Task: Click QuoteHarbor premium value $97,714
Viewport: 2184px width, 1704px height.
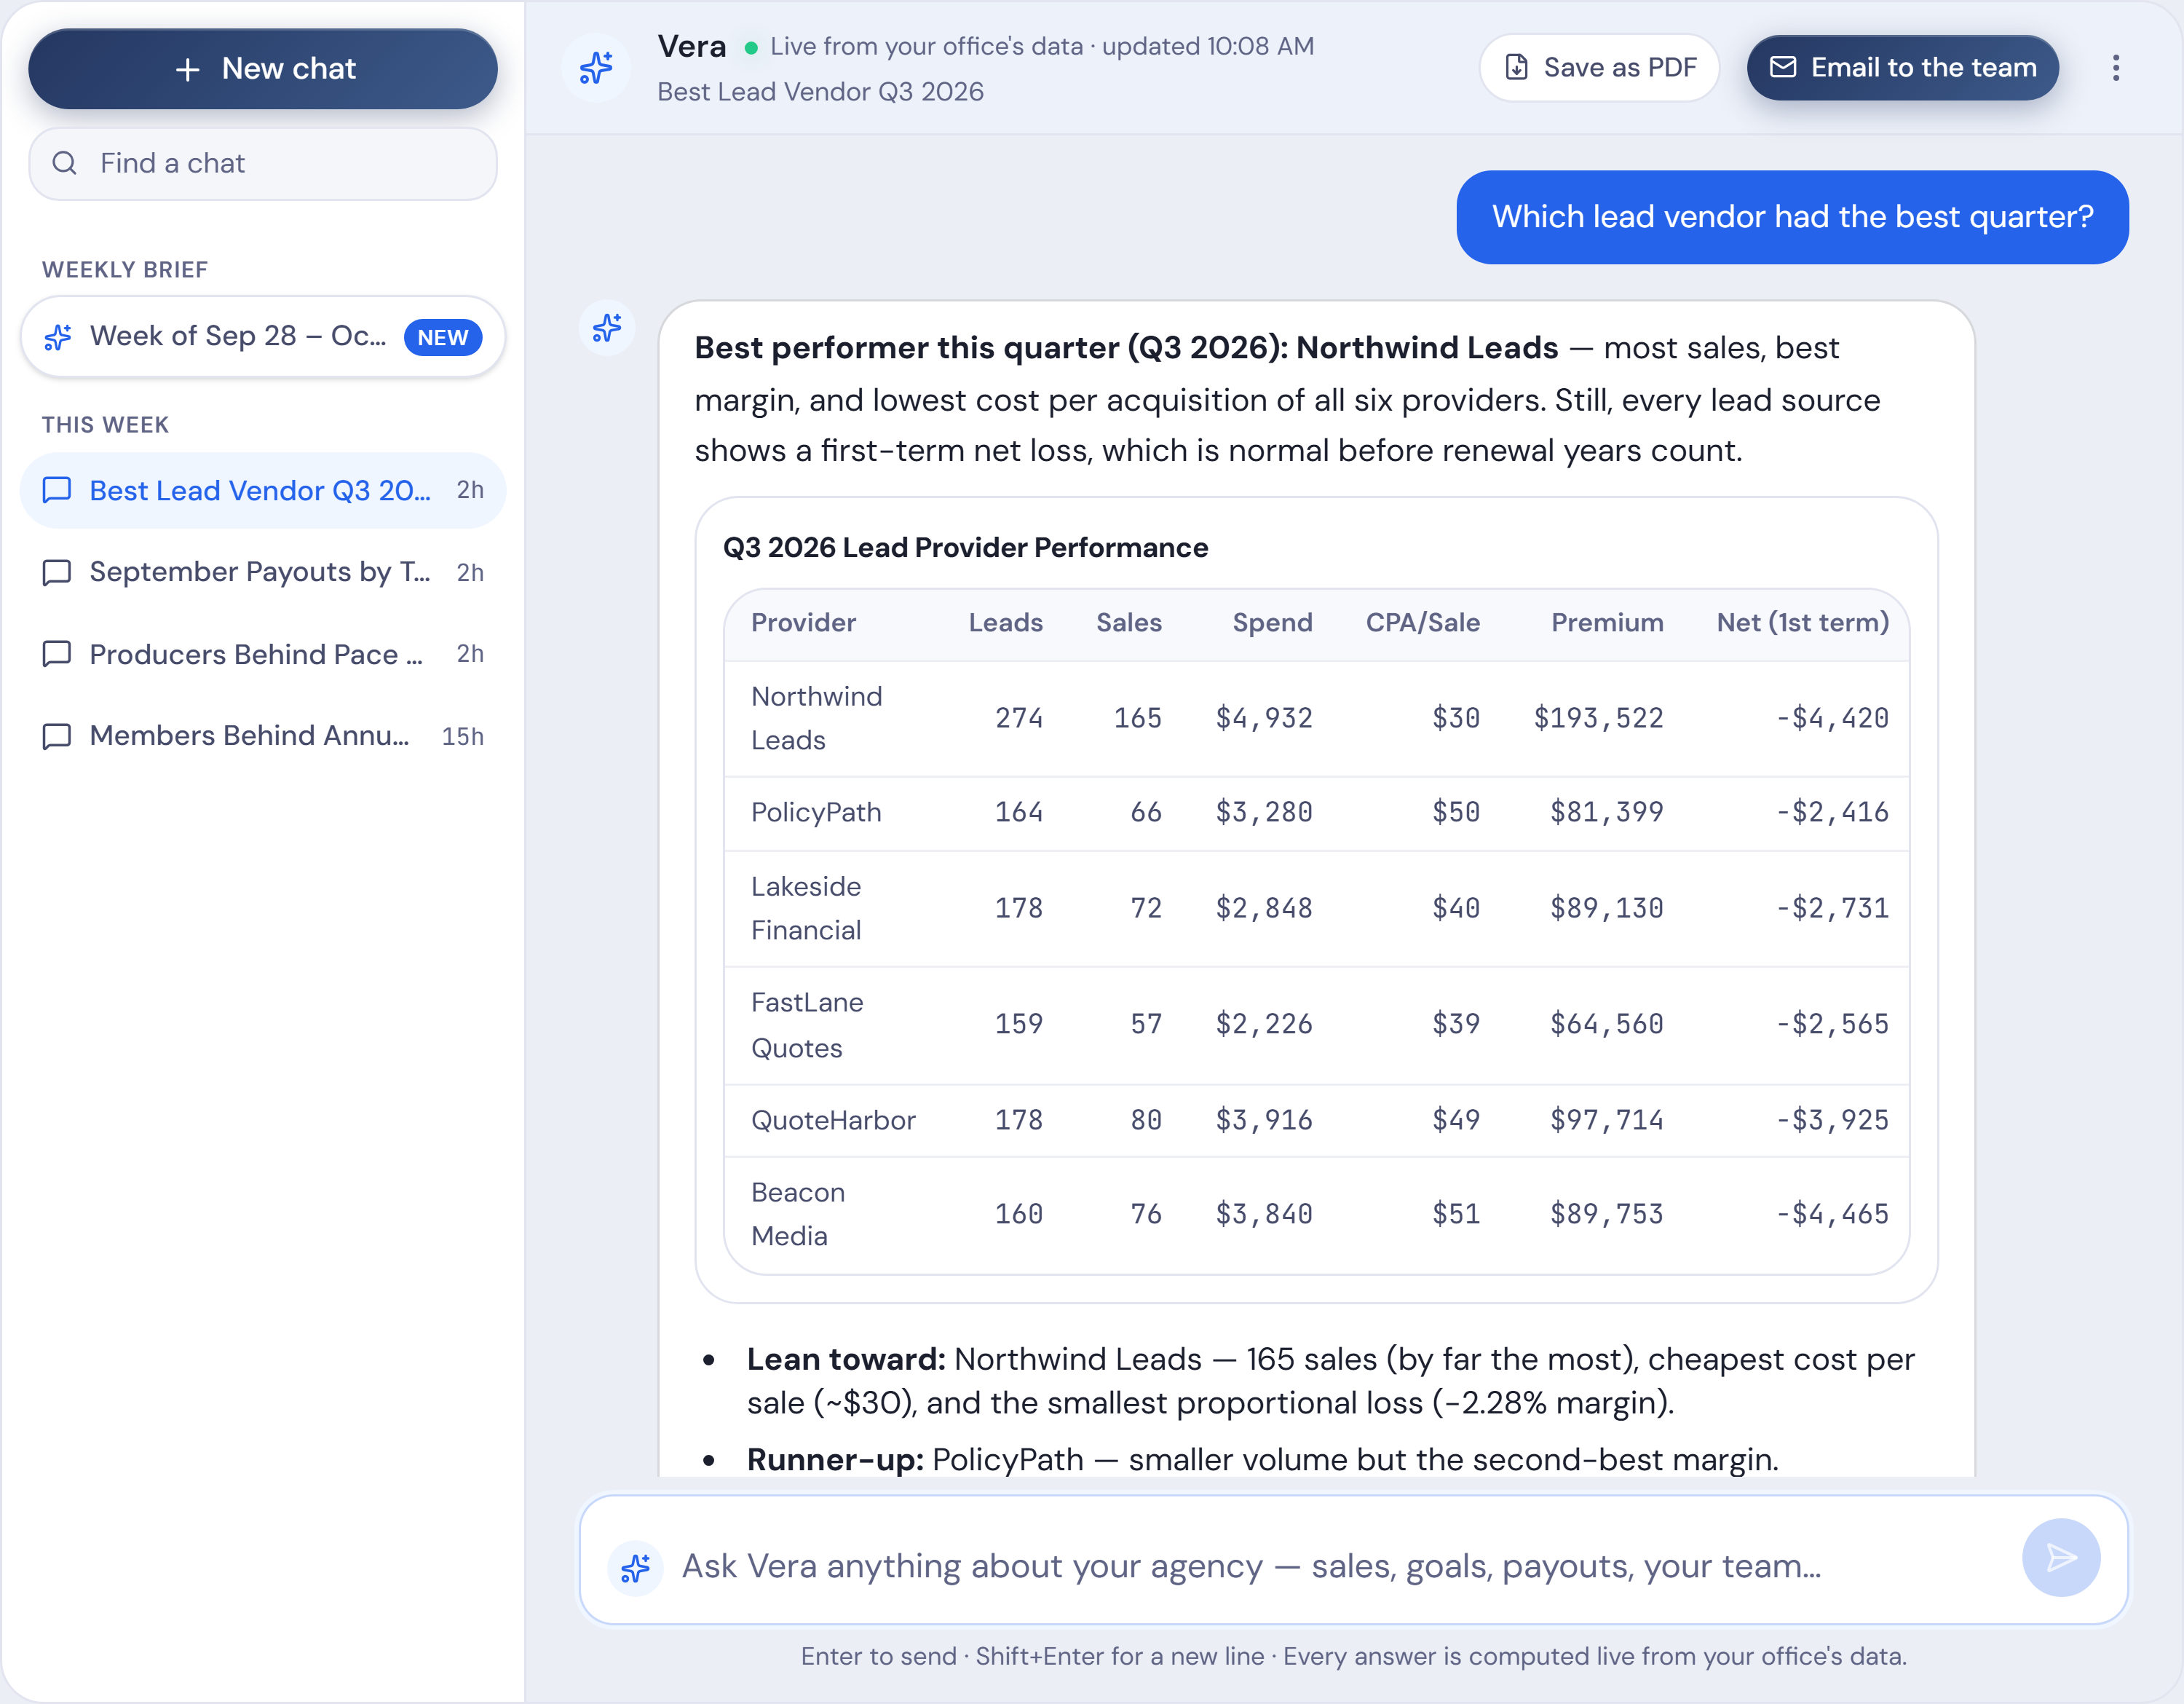Action: click(x=1606, y=1120)
